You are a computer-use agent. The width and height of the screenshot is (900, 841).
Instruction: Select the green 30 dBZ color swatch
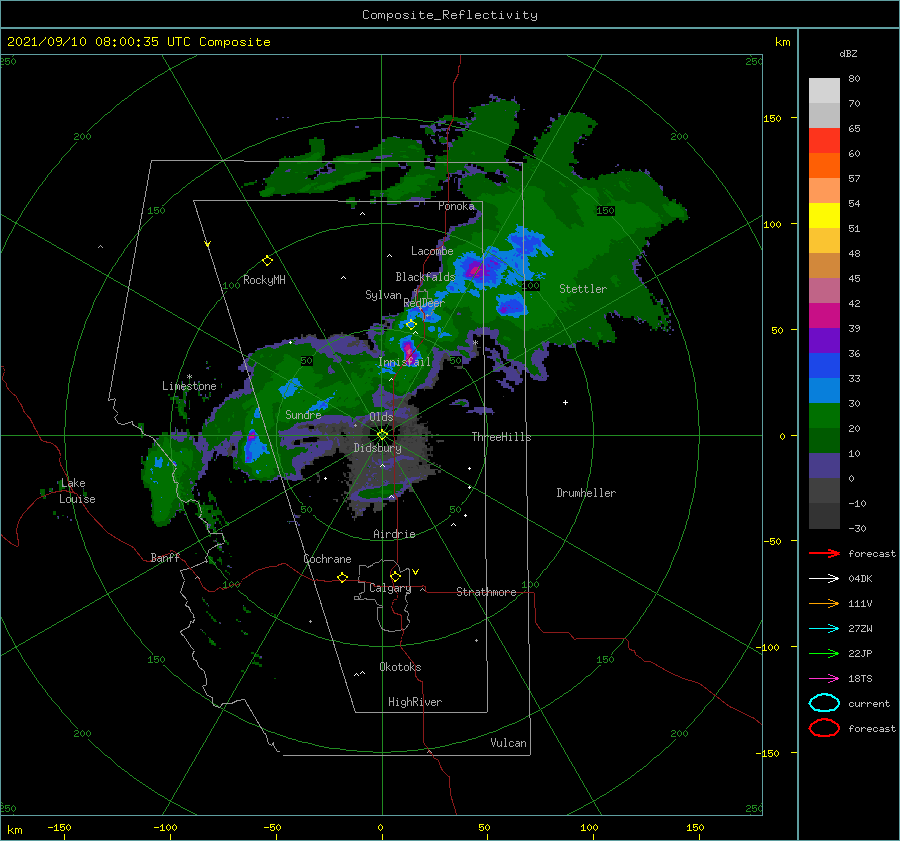pos(824,415)
